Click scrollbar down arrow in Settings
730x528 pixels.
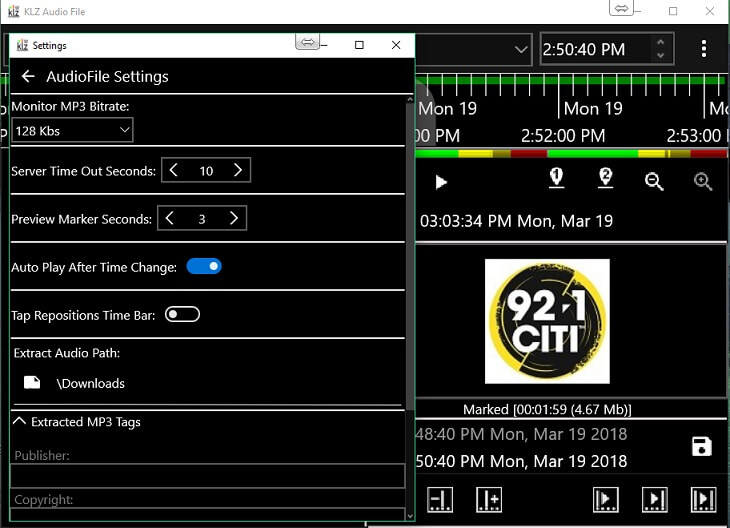(x=410, y=515)
